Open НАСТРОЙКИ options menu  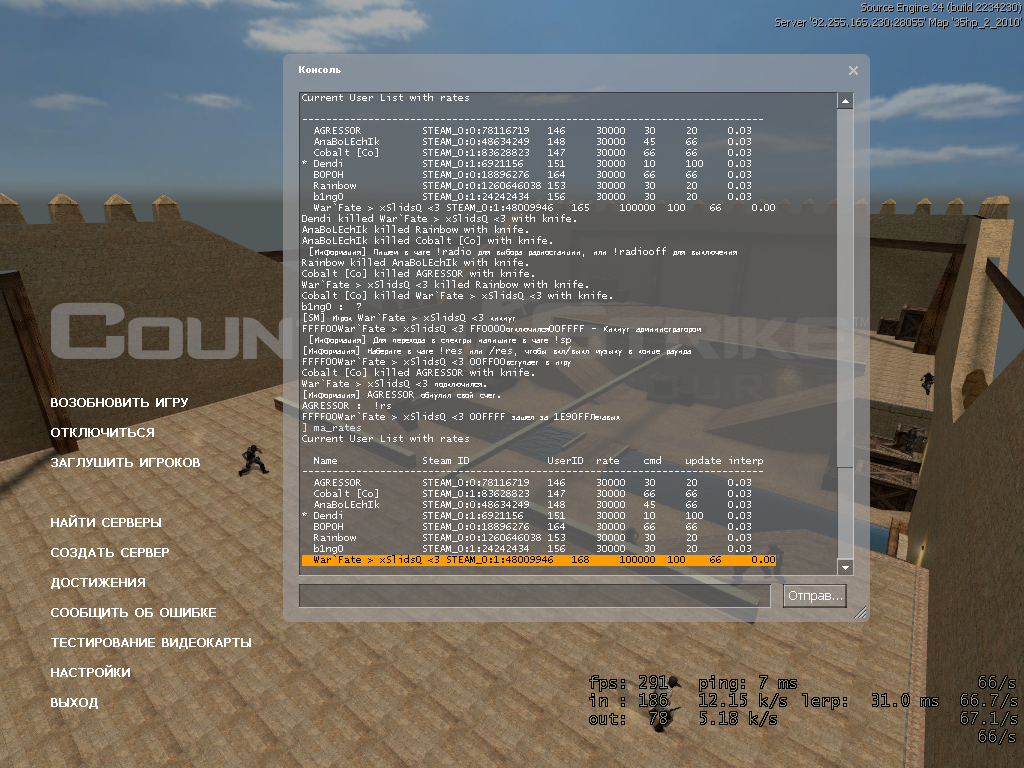91,673
